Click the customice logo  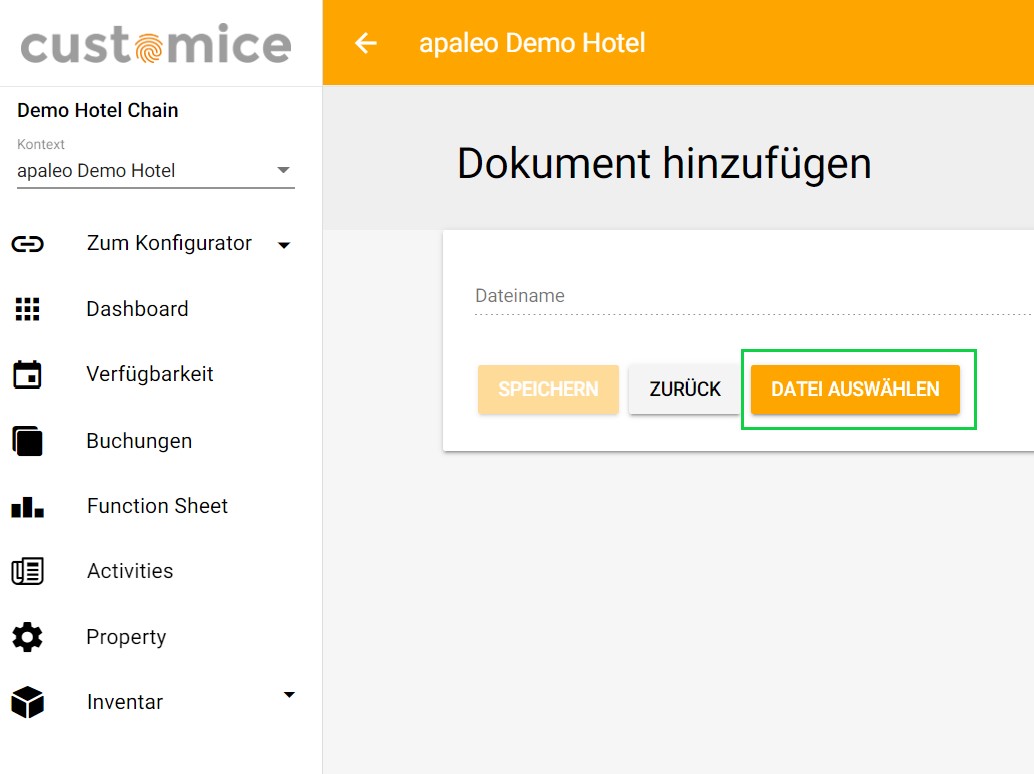click(x=156, y=44)
